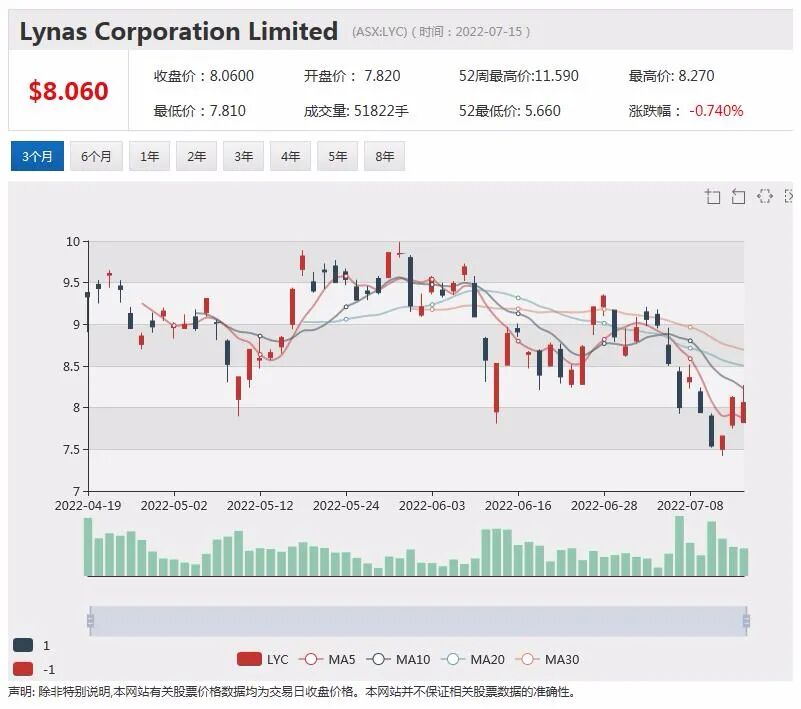Choose the 5年 range tab

[x=337, y=156]
